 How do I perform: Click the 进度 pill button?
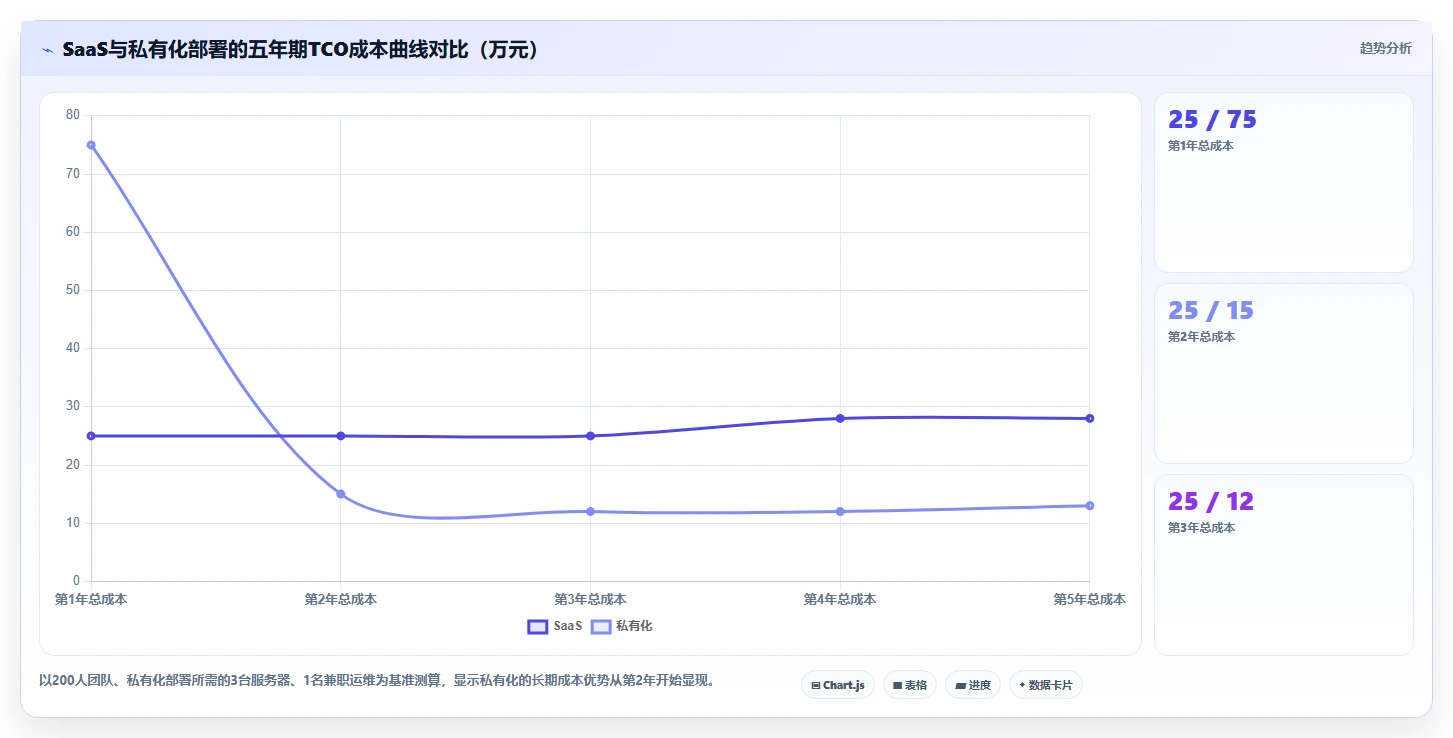click(x=972, y=685)
